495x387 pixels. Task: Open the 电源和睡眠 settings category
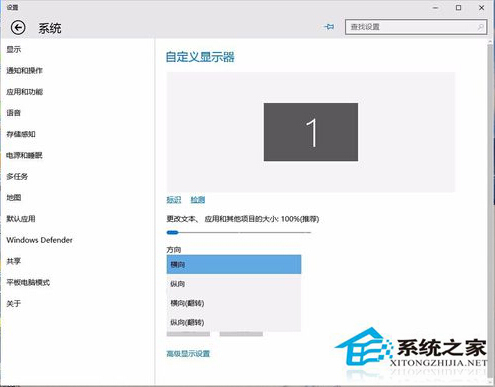click(24, 155)
